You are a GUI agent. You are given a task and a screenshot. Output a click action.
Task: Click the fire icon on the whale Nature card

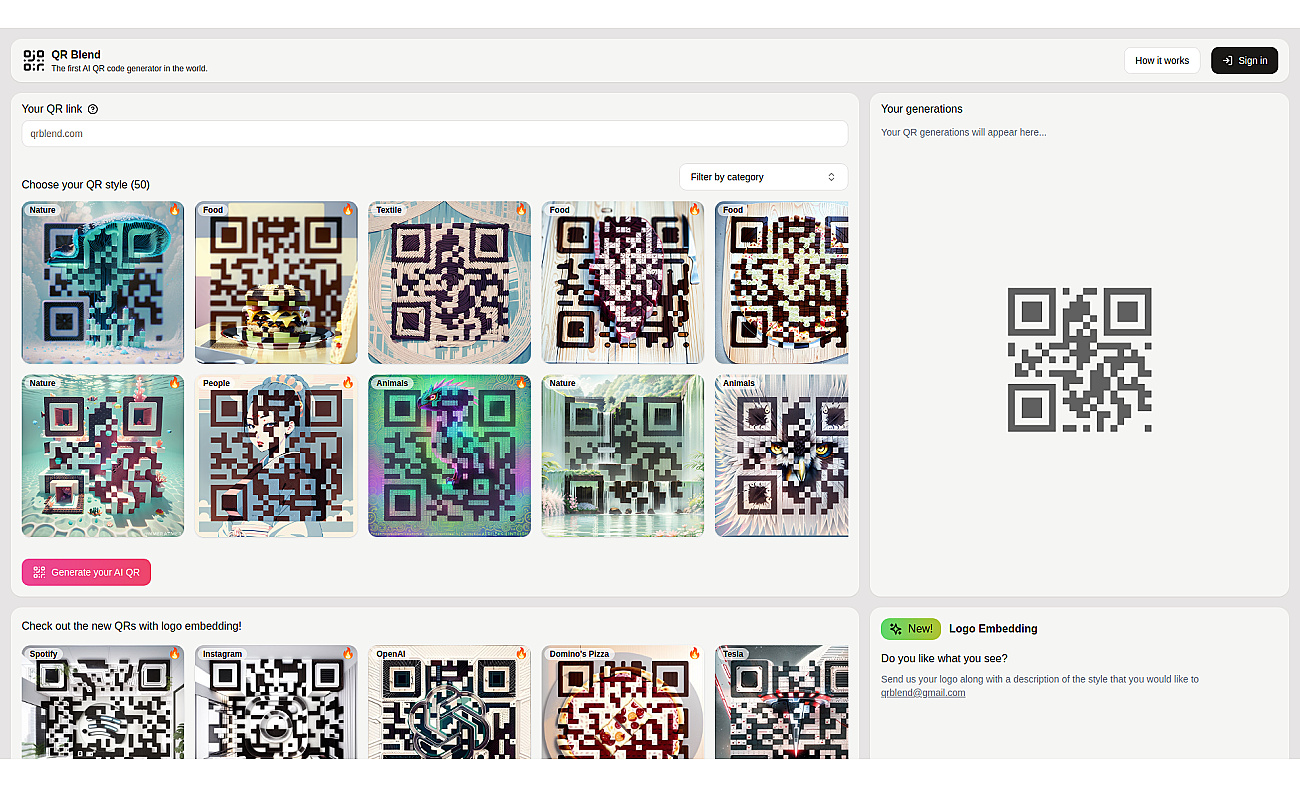click(x=174, y=210)
